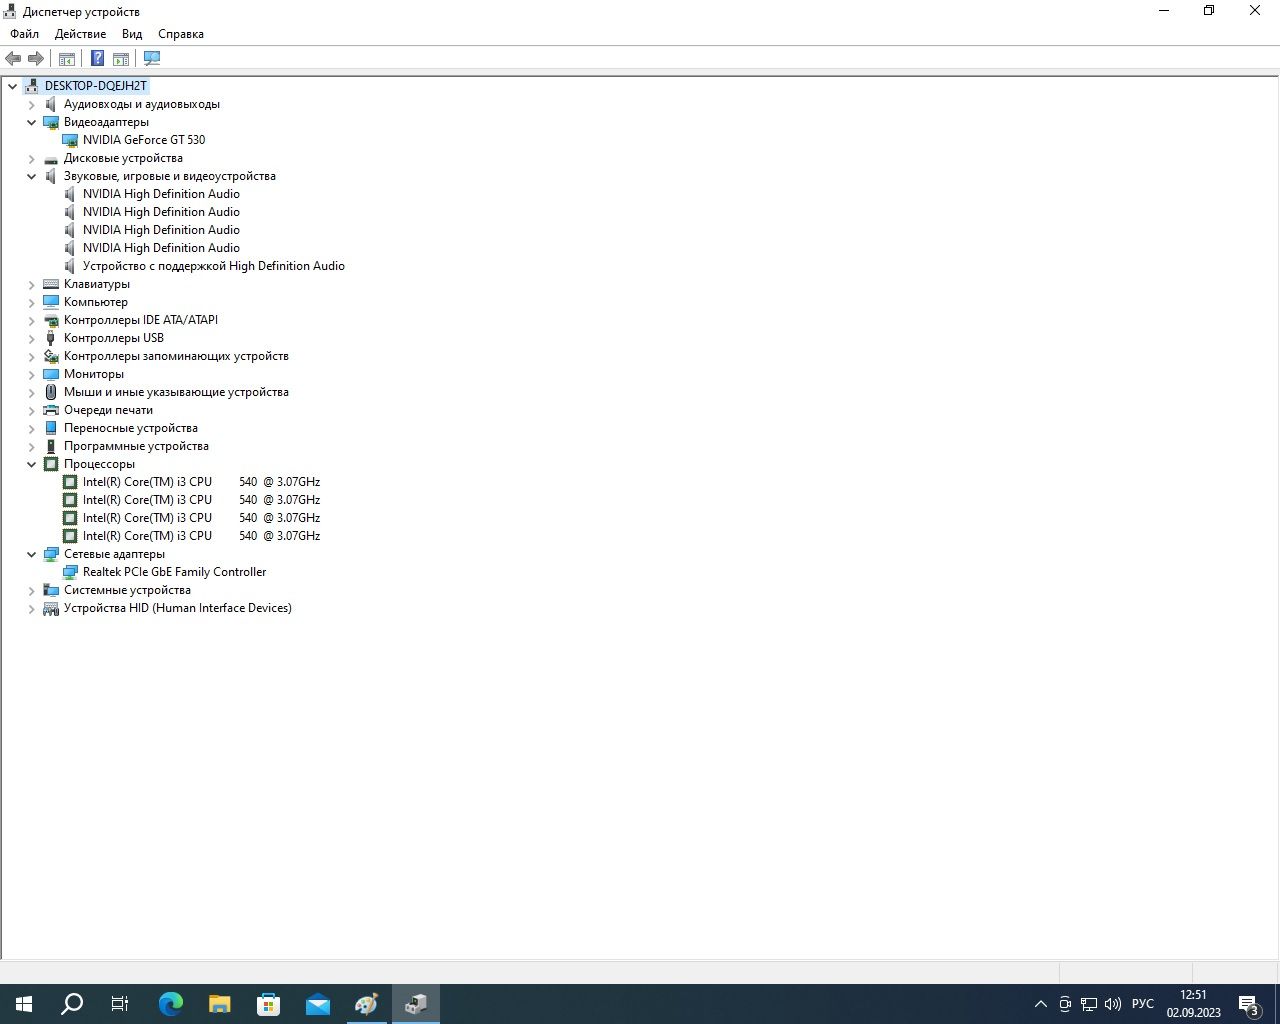Open the Файл menu

click(25, 34)
